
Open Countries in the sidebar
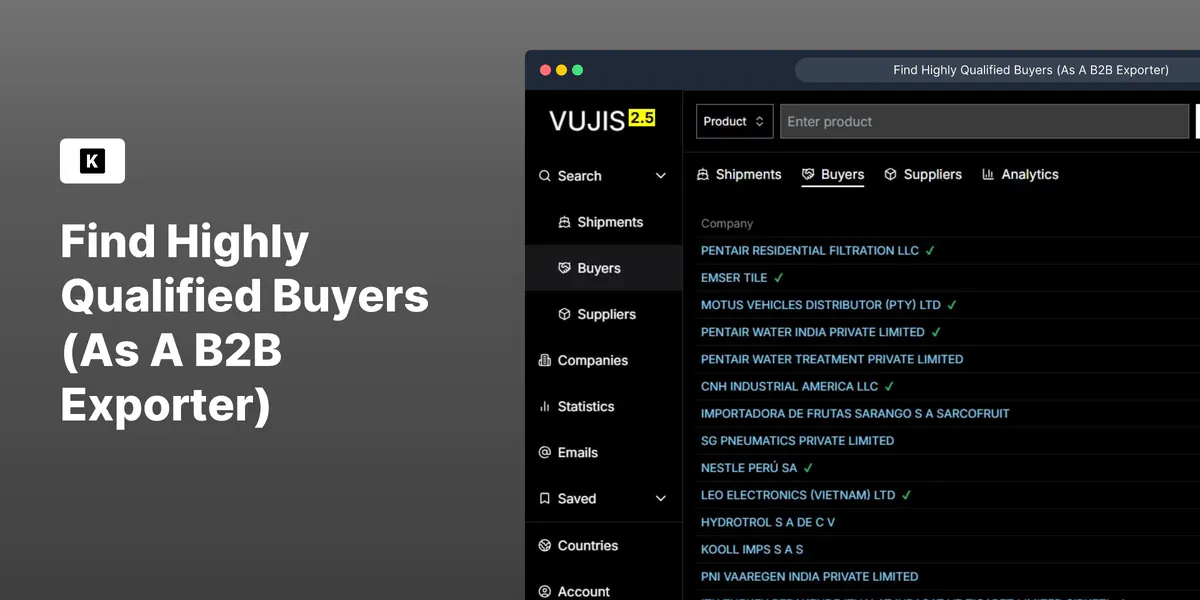point(587,545)
